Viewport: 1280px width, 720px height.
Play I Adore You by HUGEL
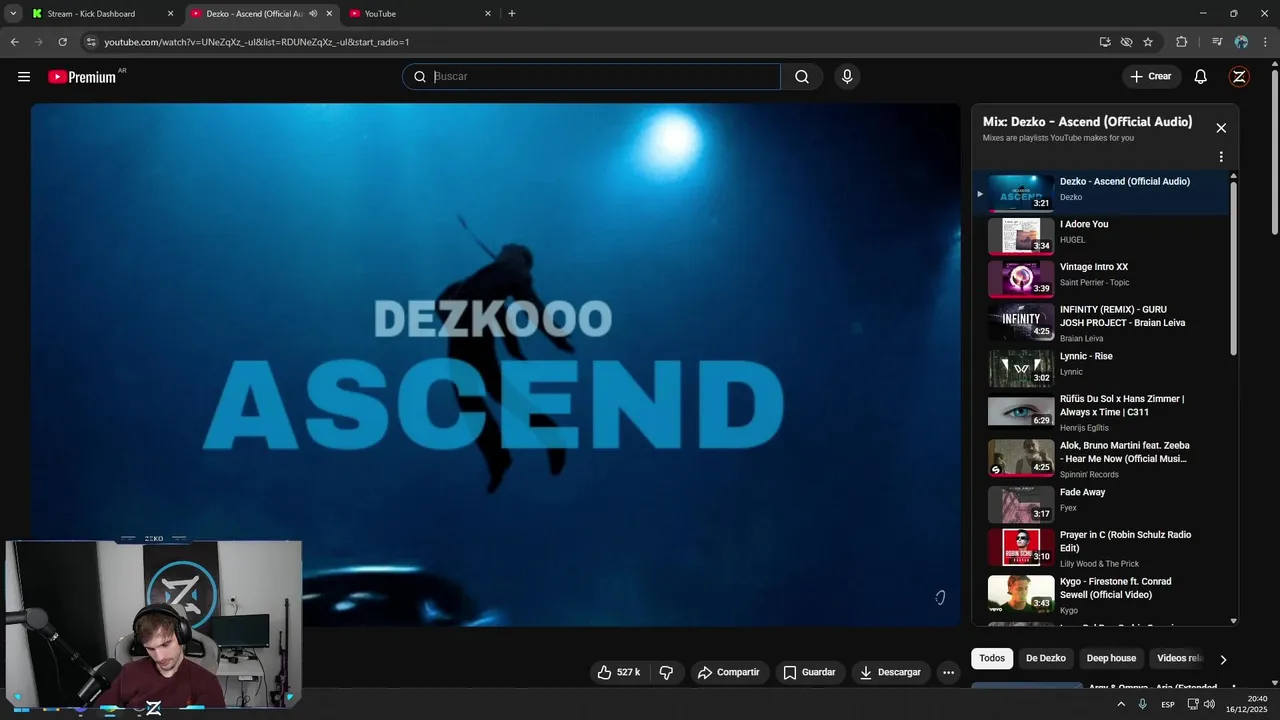tap(1100, 236)
